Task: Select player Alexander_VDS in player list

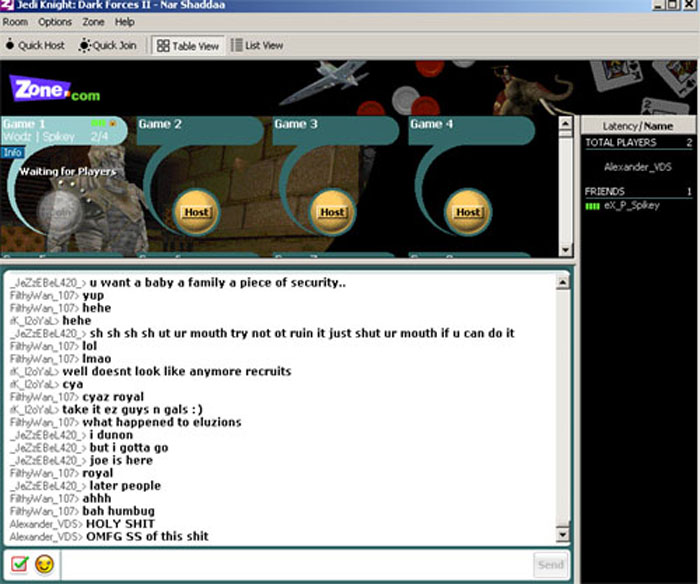Action: pyautogui.click(x=638, y=167)
